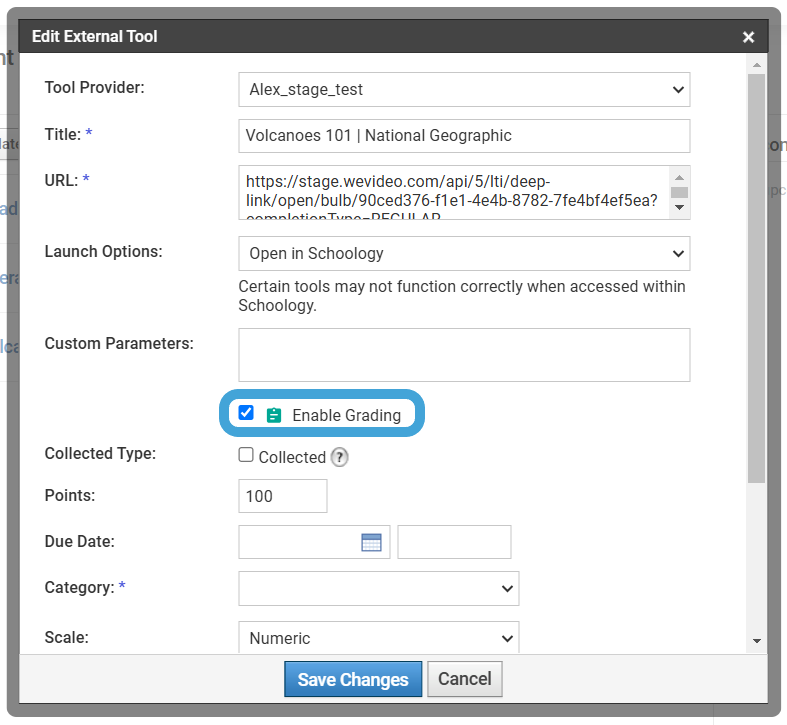The width and height of the screenshot is (787, 725).
Task: Open the Scale dropdown set to Numeric
Action: 378,638
